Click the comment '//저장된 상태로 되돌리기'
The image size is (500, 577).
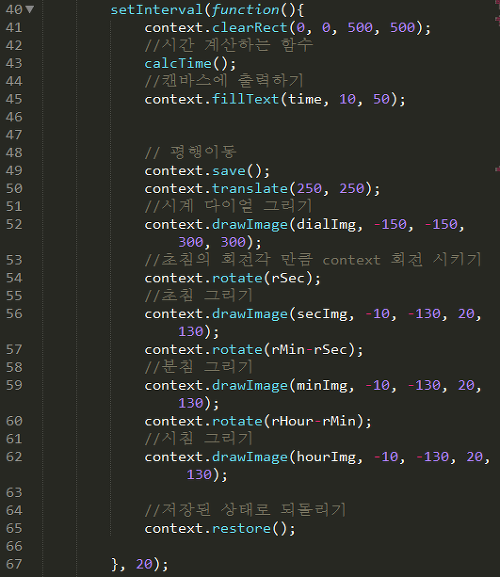[x=245, y=510]
